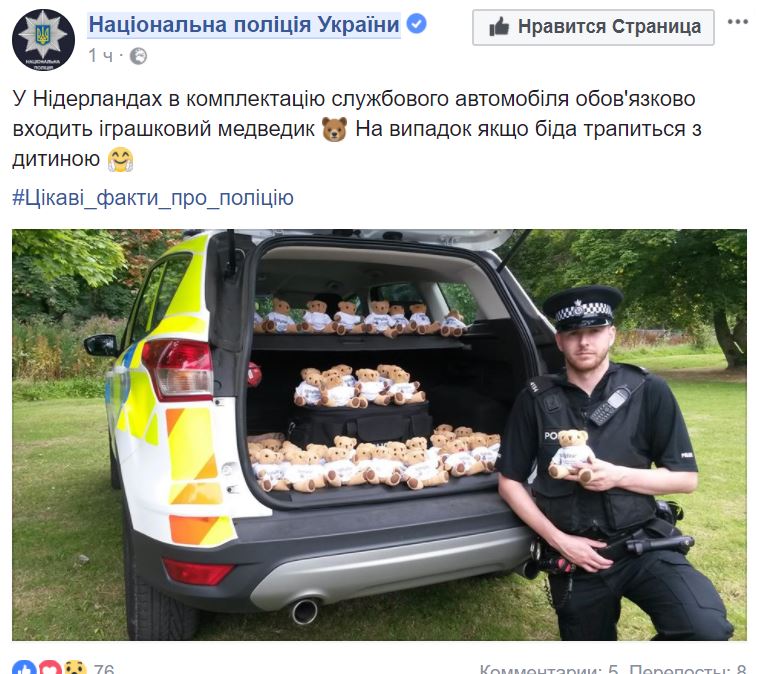Open the #Цікаві_факти_про_поліцію hashtag
This screenshot has width=765, height=674.
pyautogui.click(x=153, y=198)
